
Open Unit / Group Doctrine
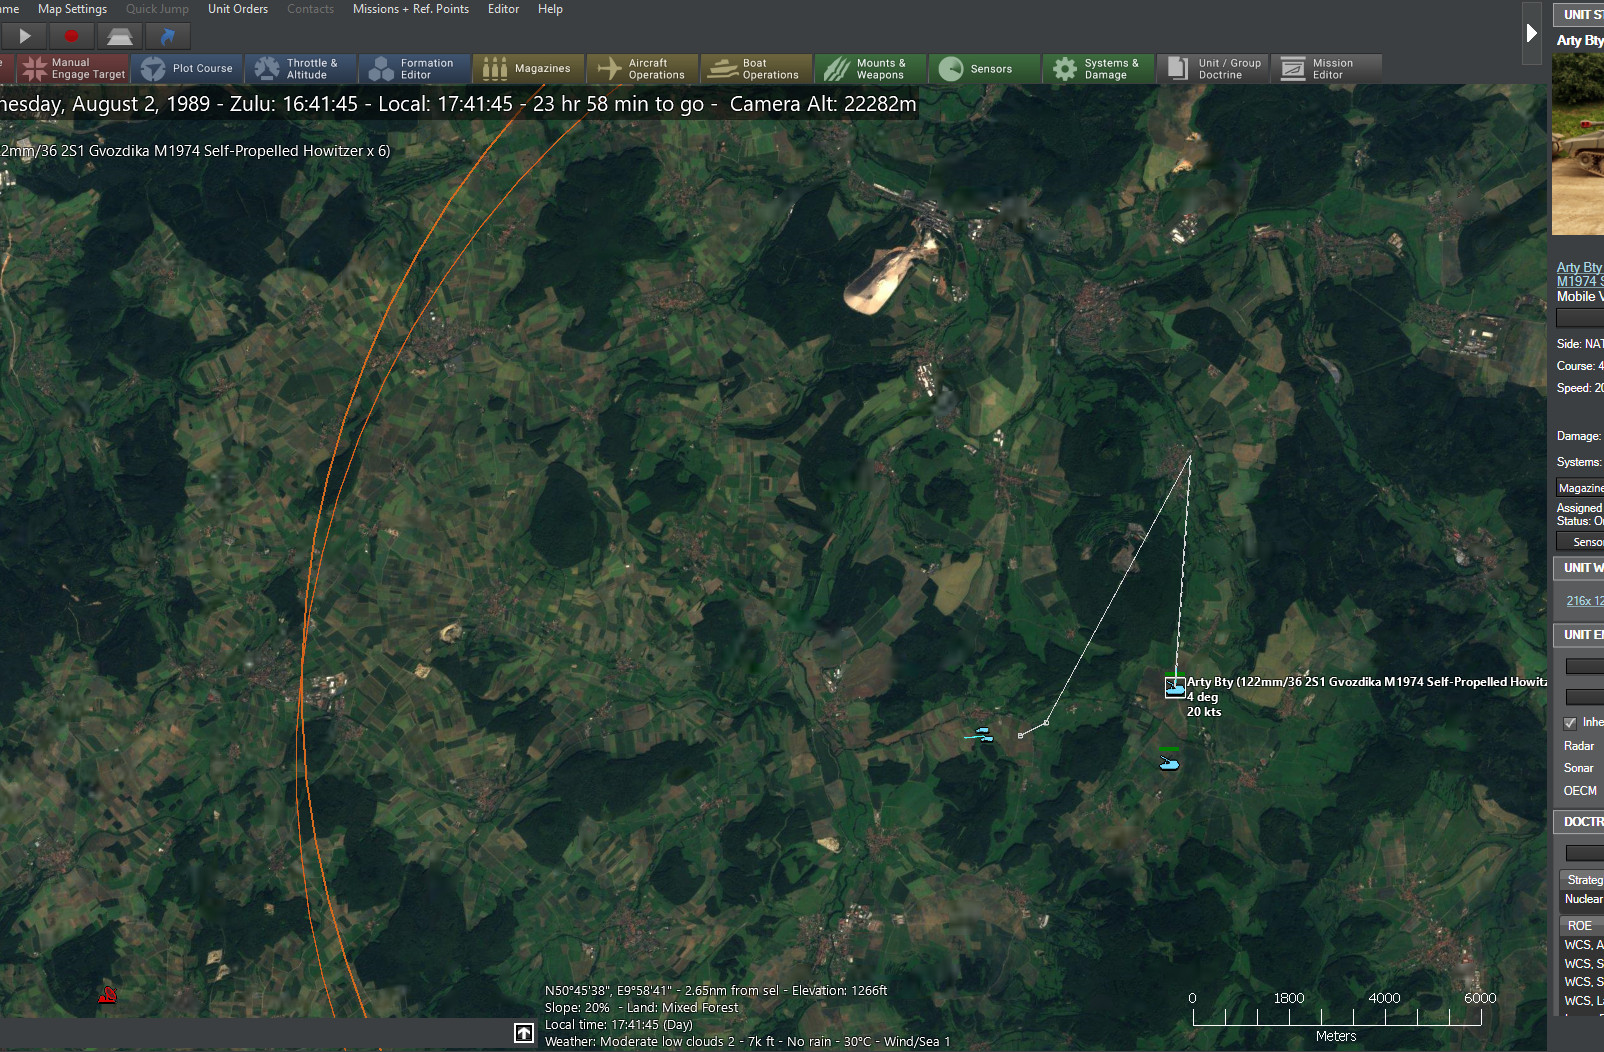1212,68
